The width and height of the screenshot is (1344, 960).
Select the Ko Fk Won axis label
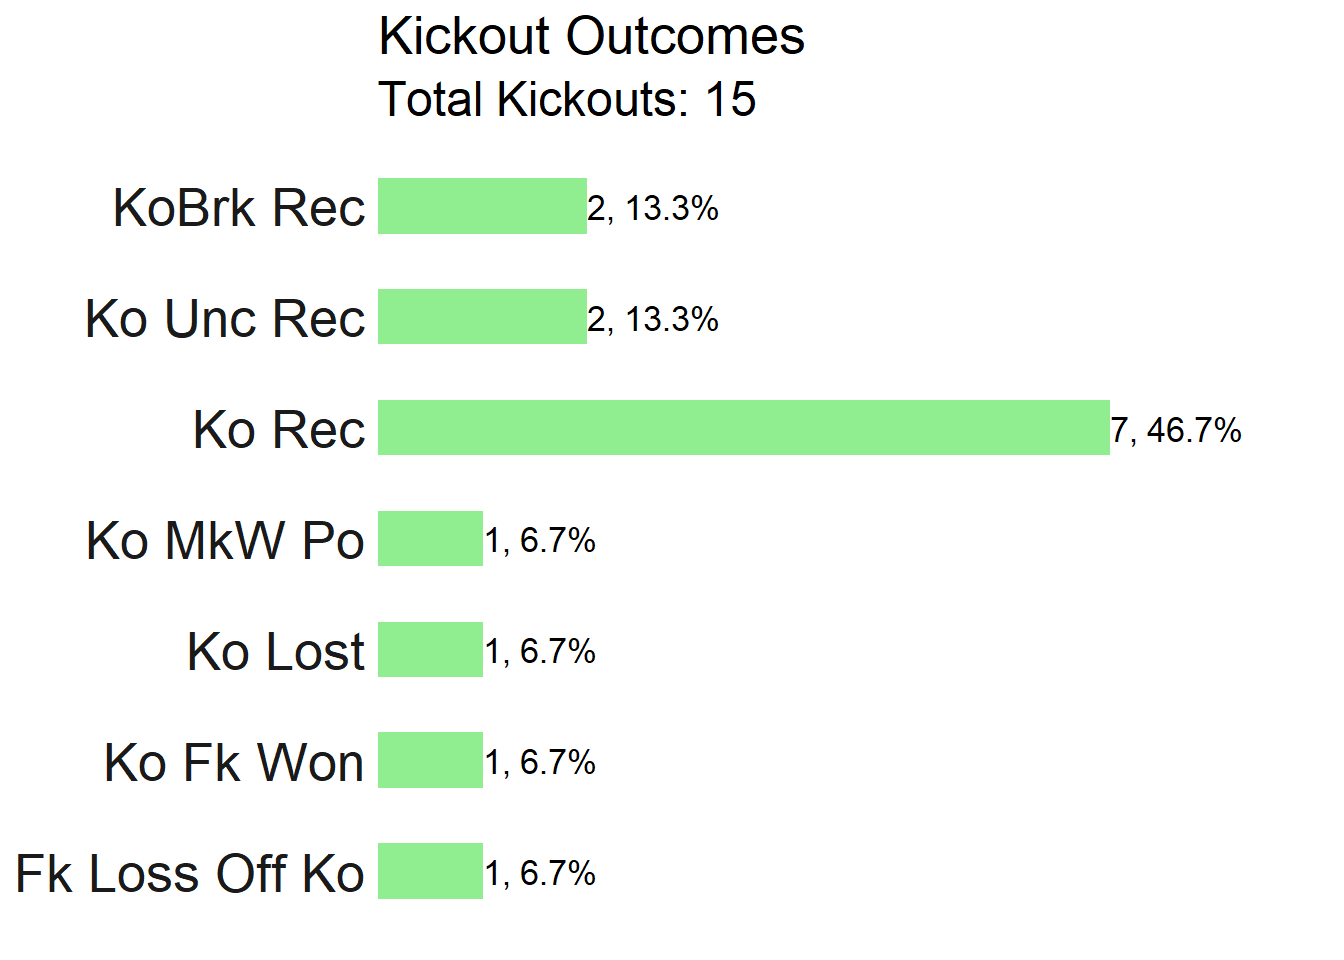pos(234,763)
